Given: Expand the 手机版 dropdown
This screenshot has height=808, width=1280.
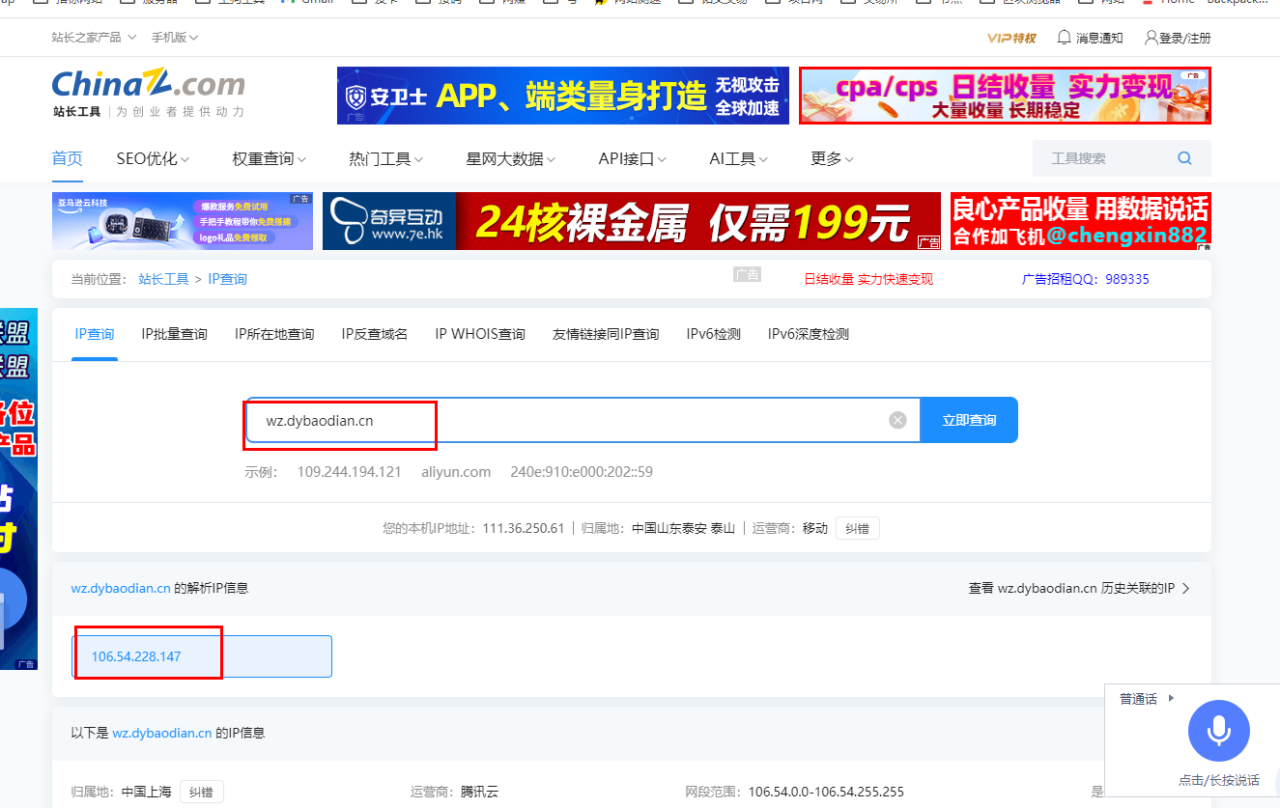Looking at the screenshot, I should point(175,37).
